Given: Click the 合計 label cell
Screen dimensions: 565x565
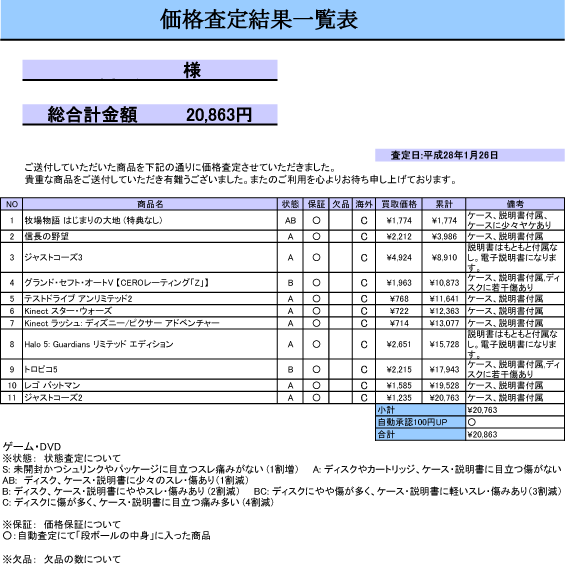Looking at the screenshot, I should tap(421, 434).
